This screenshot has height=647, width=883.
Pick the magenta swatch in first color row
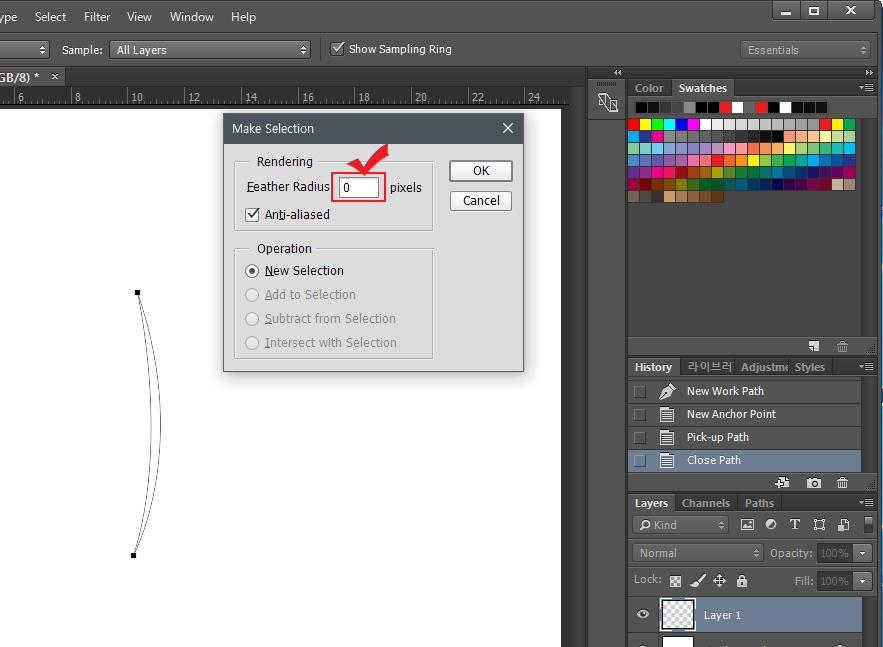tap(693, 124)
